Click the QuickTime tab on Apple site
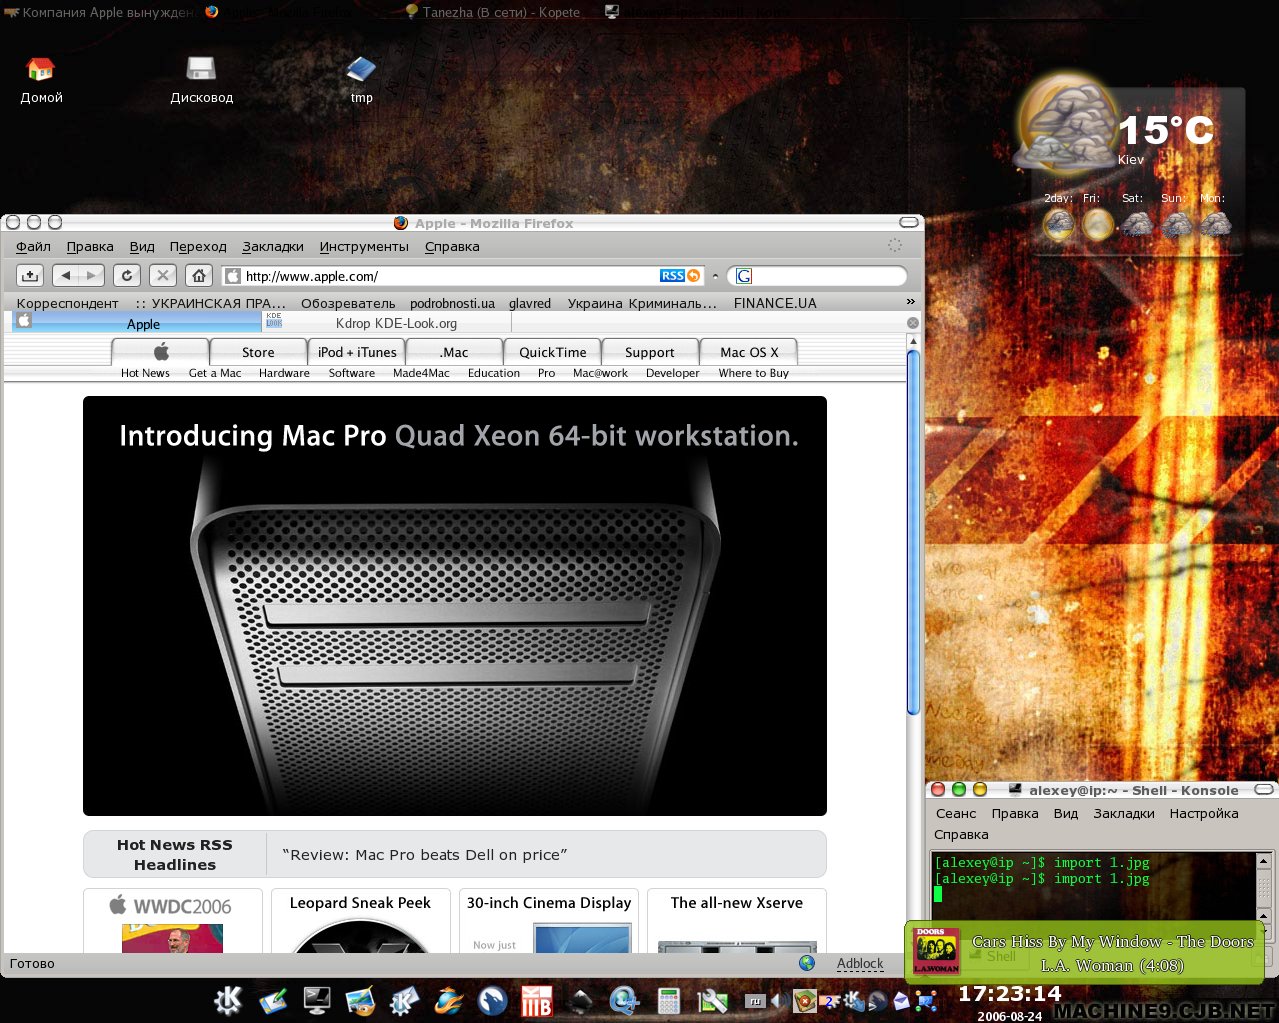Viewport: 1279px width, 1023px height. [x=553, y=352]
